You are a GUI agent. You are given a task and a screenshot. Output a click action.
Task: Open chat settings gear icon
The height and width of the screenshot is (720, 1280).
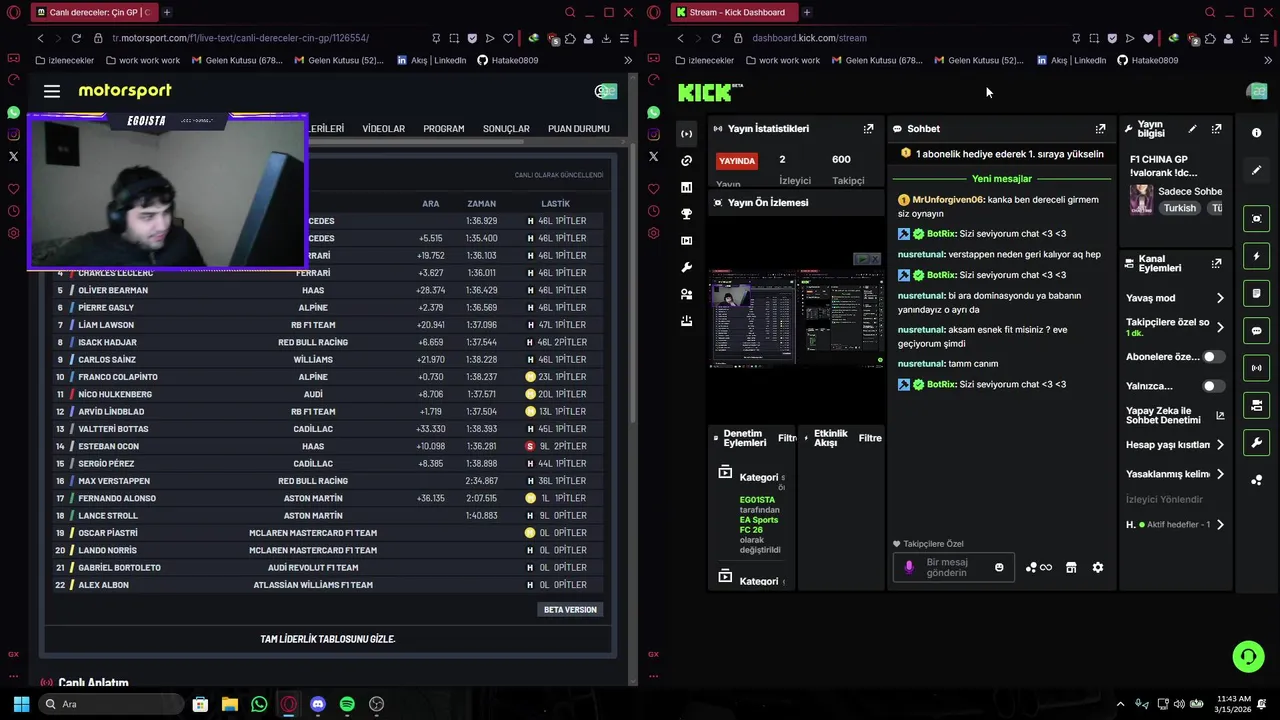(x=1098, y=568)
